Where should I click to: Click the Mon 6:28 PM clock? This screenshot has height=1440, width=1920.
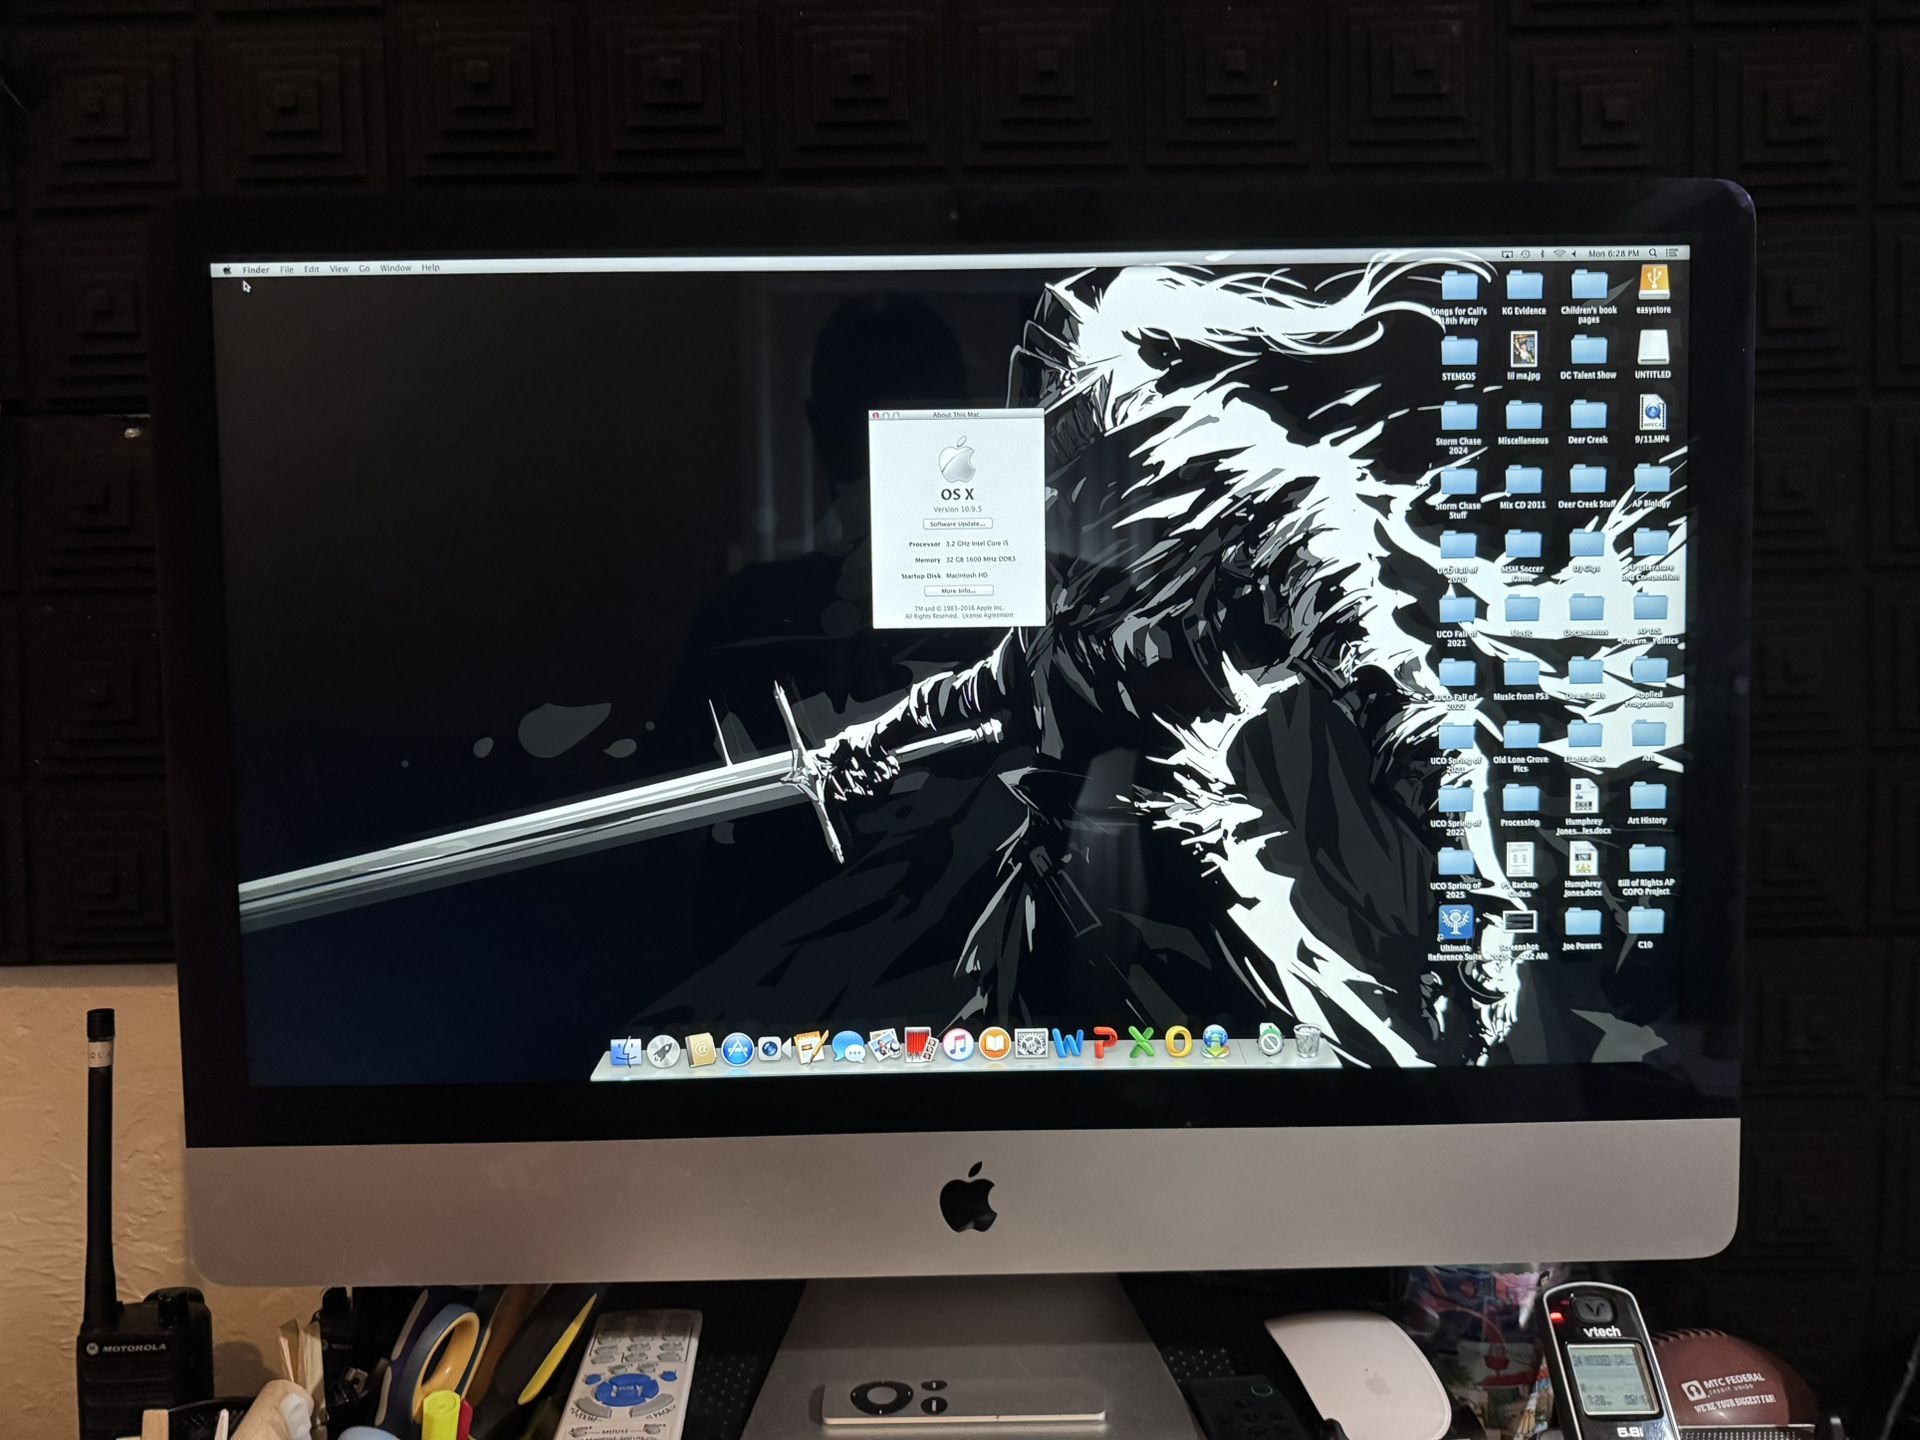coord(1613,254)
